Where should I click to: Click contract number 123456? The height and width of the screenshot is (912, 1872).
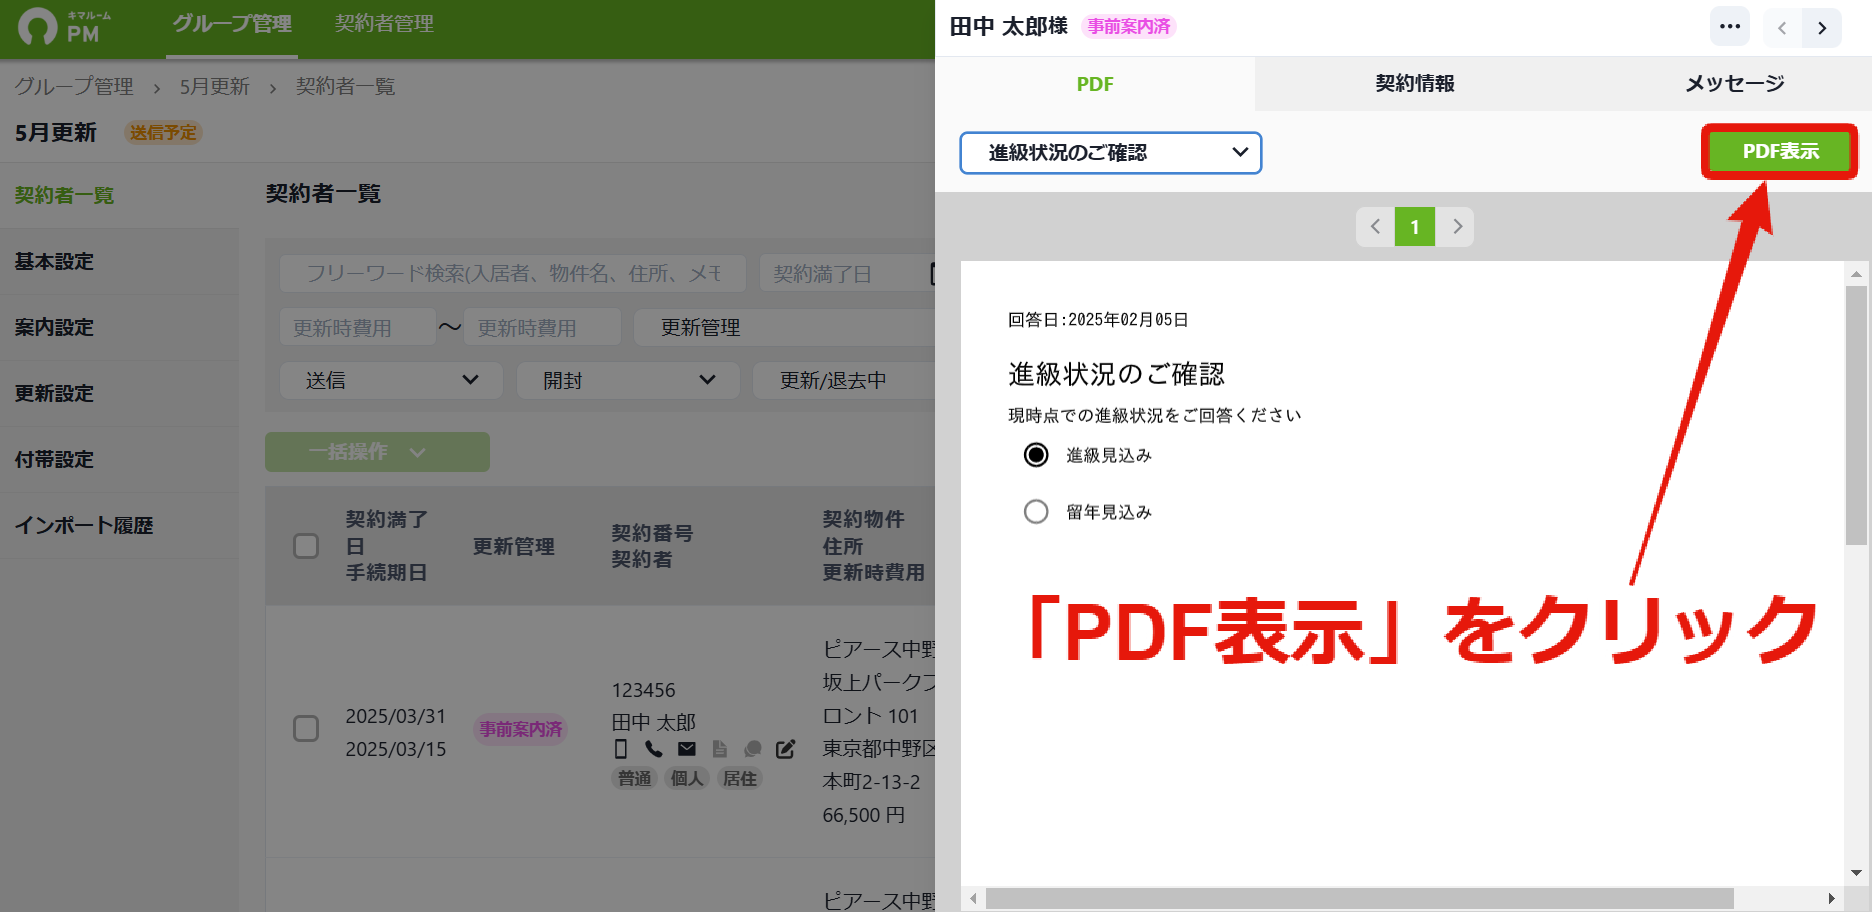click(643, 690)
